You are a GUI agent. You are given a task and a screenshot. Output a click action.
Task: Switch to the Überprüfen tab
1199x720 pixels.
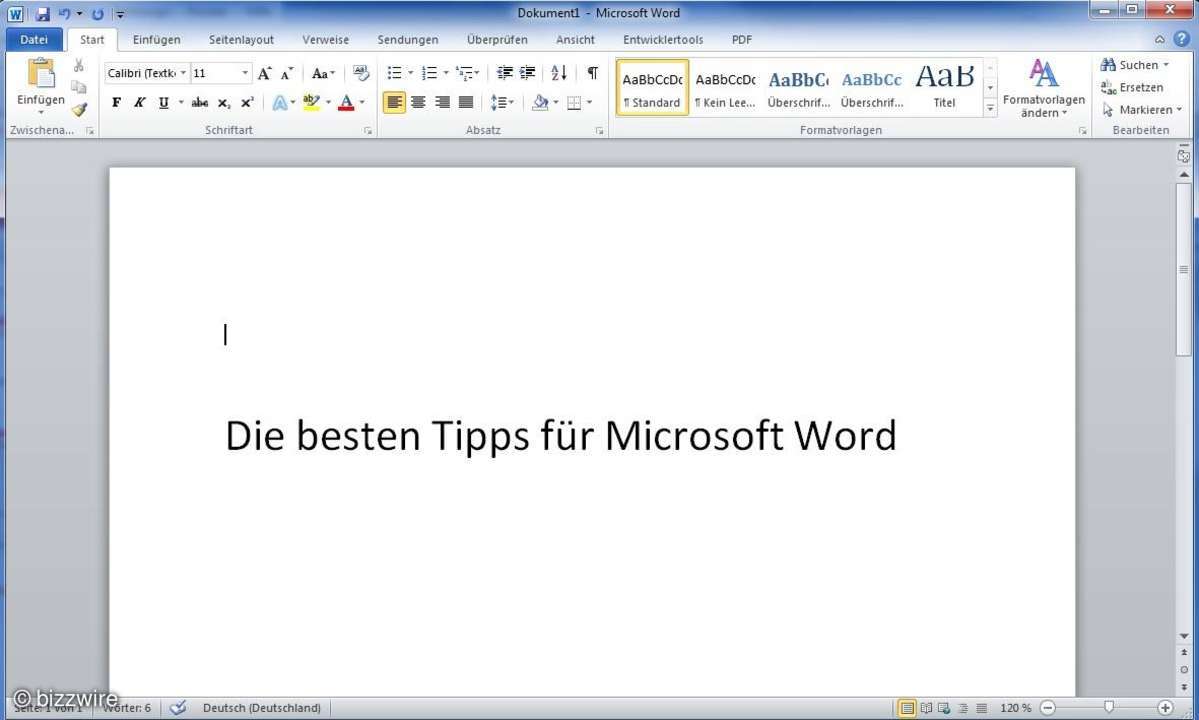[497, 39]
